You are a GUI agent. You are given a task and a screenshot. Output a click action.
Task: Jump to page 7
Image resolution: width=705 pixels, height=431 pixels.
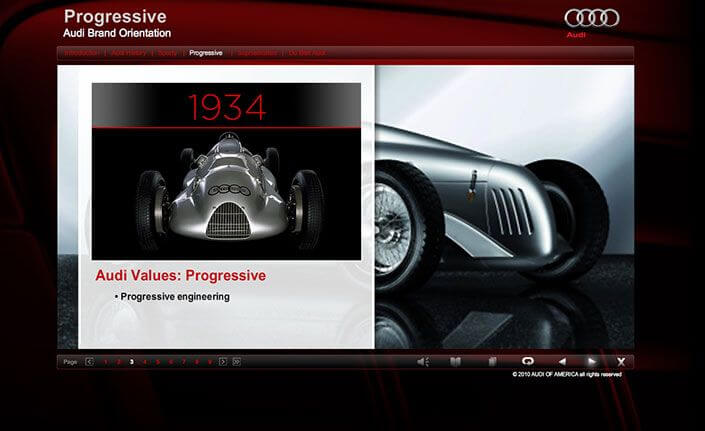(x=183, y=362)
